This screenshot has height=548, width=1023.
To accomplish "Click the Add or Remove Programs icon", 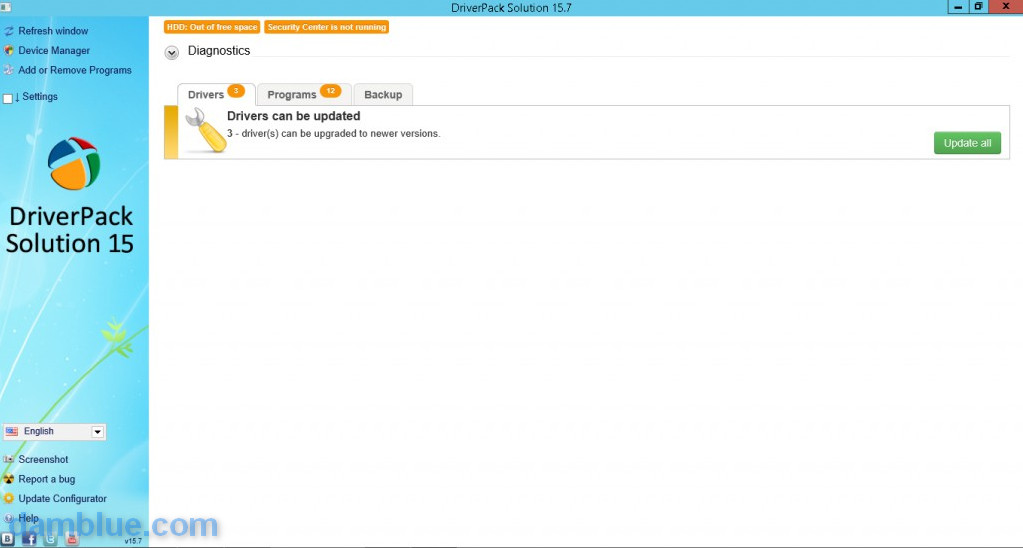I will click(x=8, y=70).
